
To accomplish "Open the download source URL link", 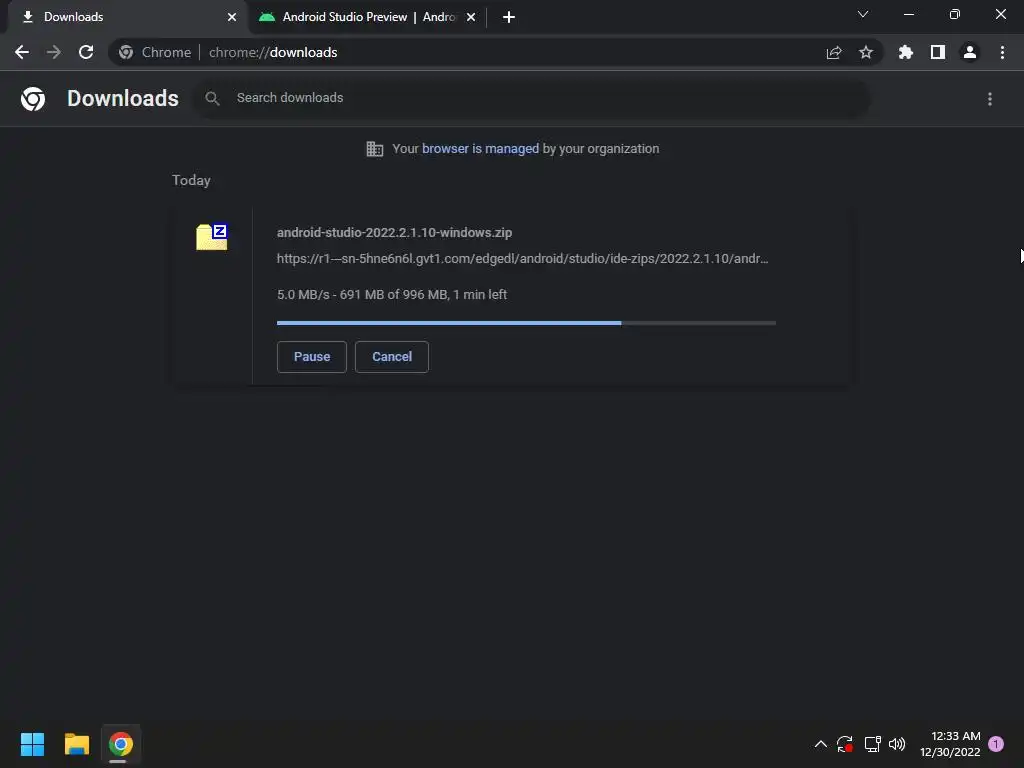I will click(522, 259).
